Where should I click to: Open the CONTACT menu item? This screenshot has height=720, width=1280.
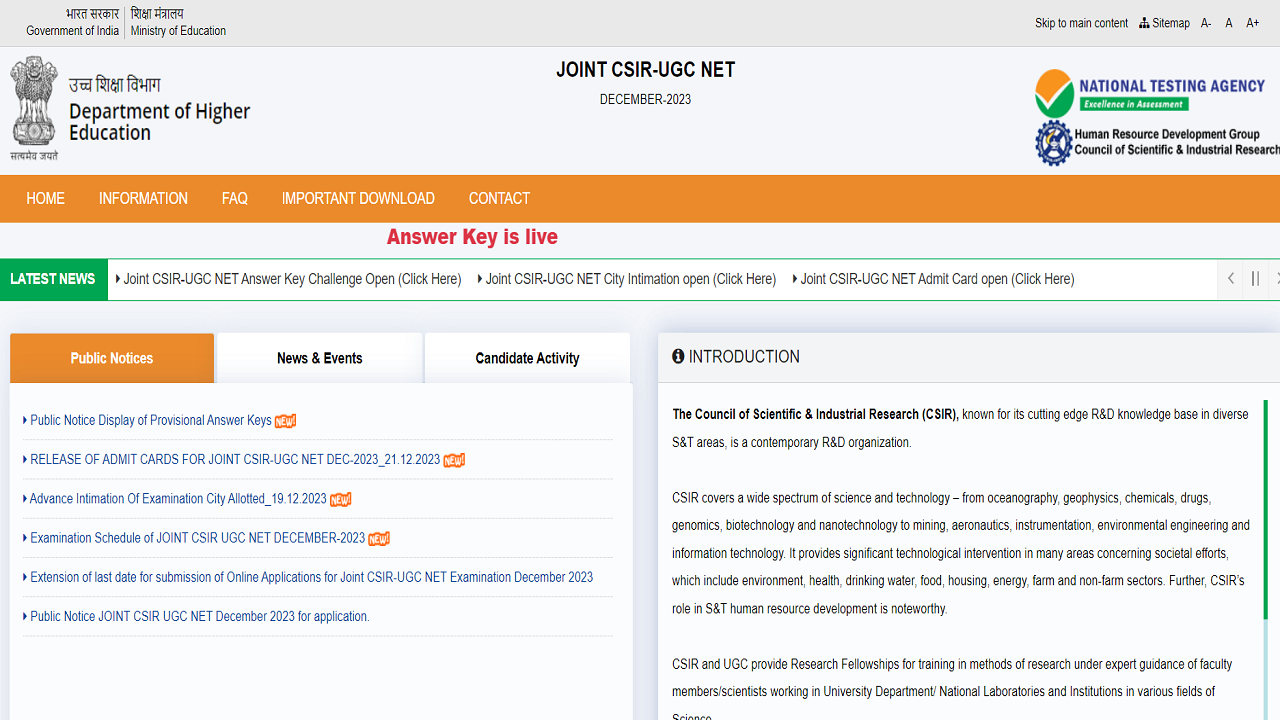(499, 198)
